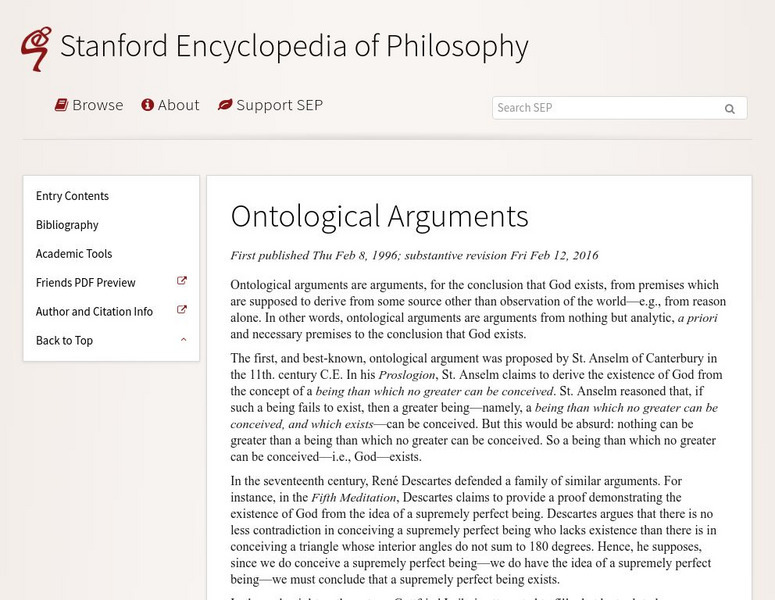Open Academic Tools sidebar link
Viewport: 775px width, 600px height.
coord(74,254)
